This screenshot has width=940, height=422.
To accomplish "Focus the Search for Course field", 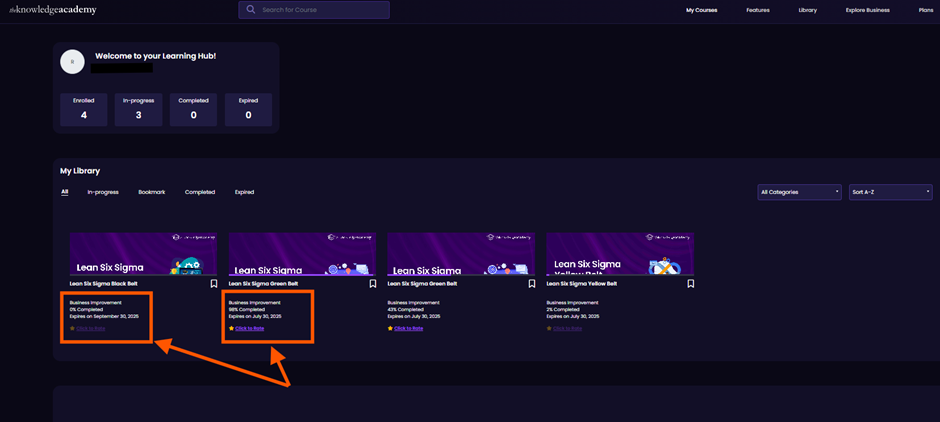I will tap(314, 10).
